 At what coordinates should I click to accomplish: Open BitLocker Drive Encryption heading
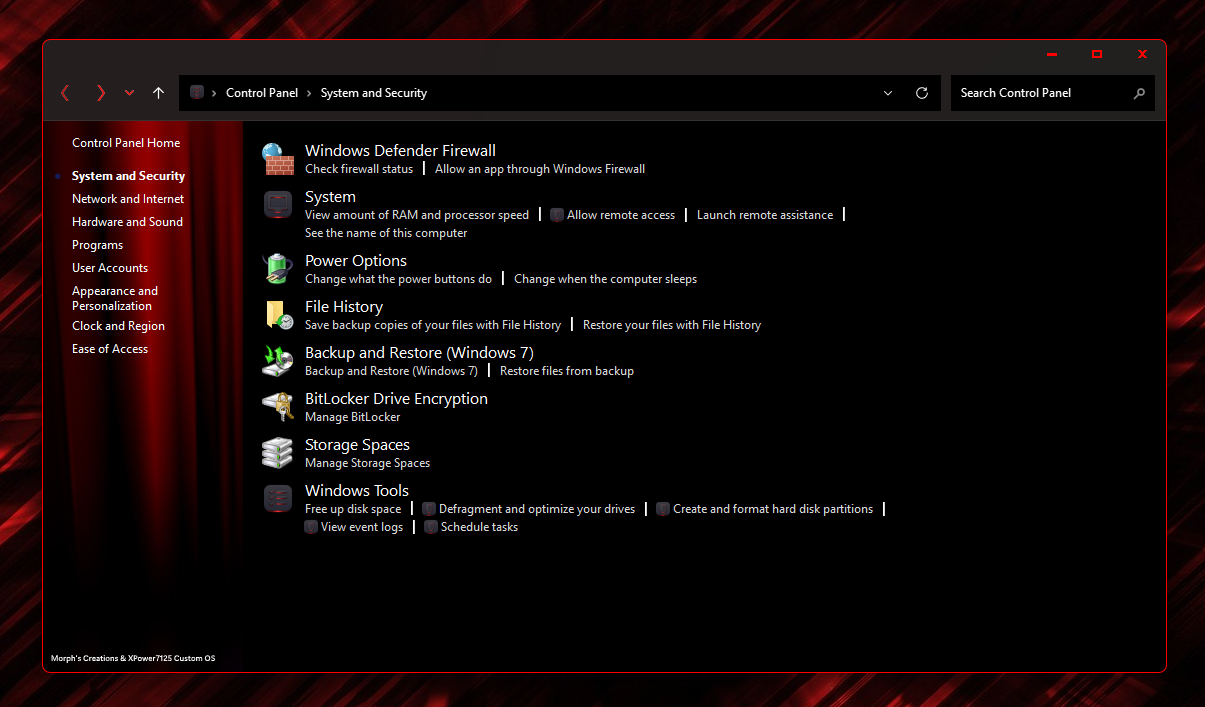point(396,399)
